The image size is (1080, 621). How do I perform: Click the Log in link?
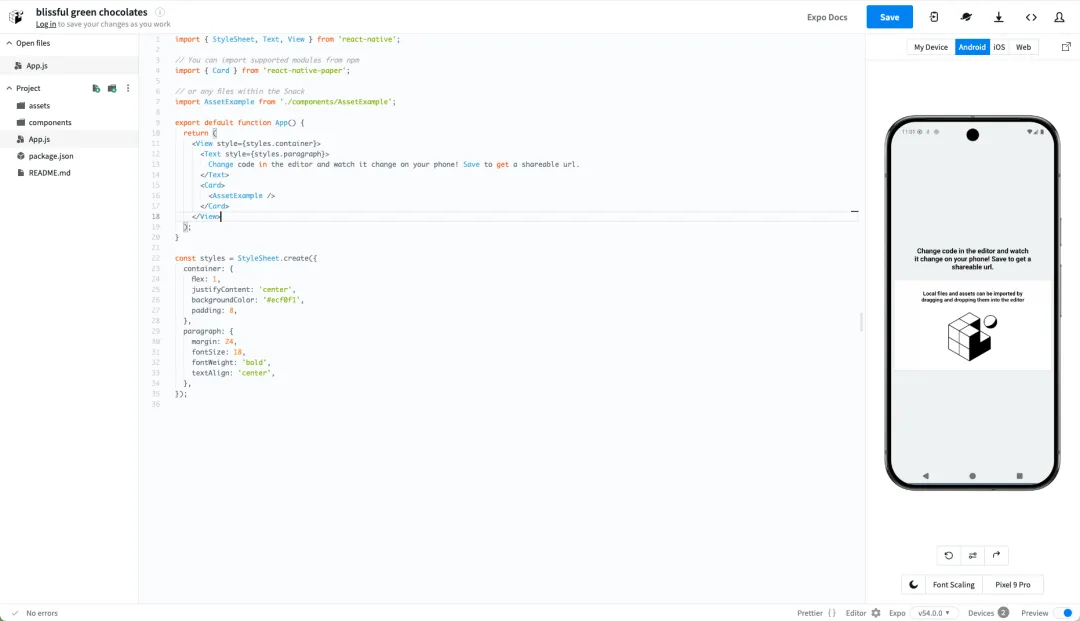(46, 24)
